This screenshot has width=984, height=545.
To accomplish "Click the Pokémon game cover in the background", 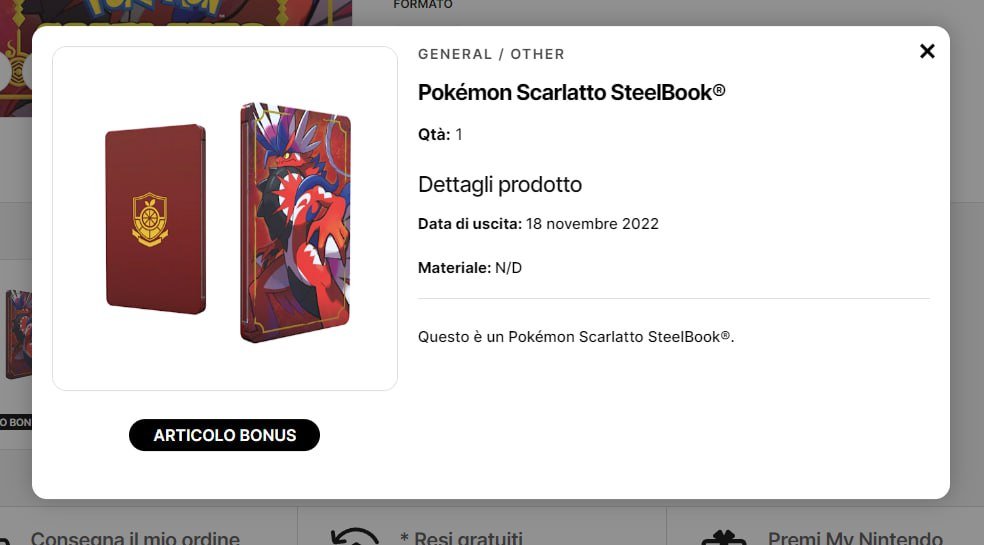I will [x=175, y=12].
